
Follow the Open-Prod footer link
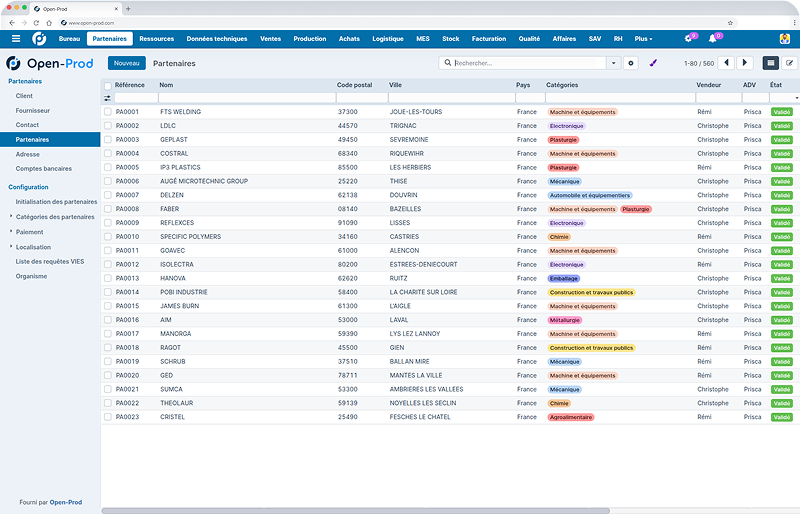point(66,502)
